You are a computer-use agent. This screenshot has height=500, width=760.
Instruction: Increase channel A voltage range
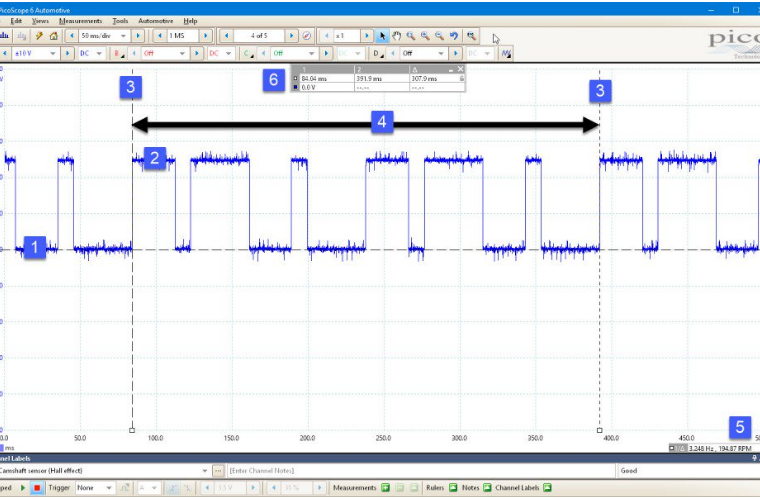67,53
